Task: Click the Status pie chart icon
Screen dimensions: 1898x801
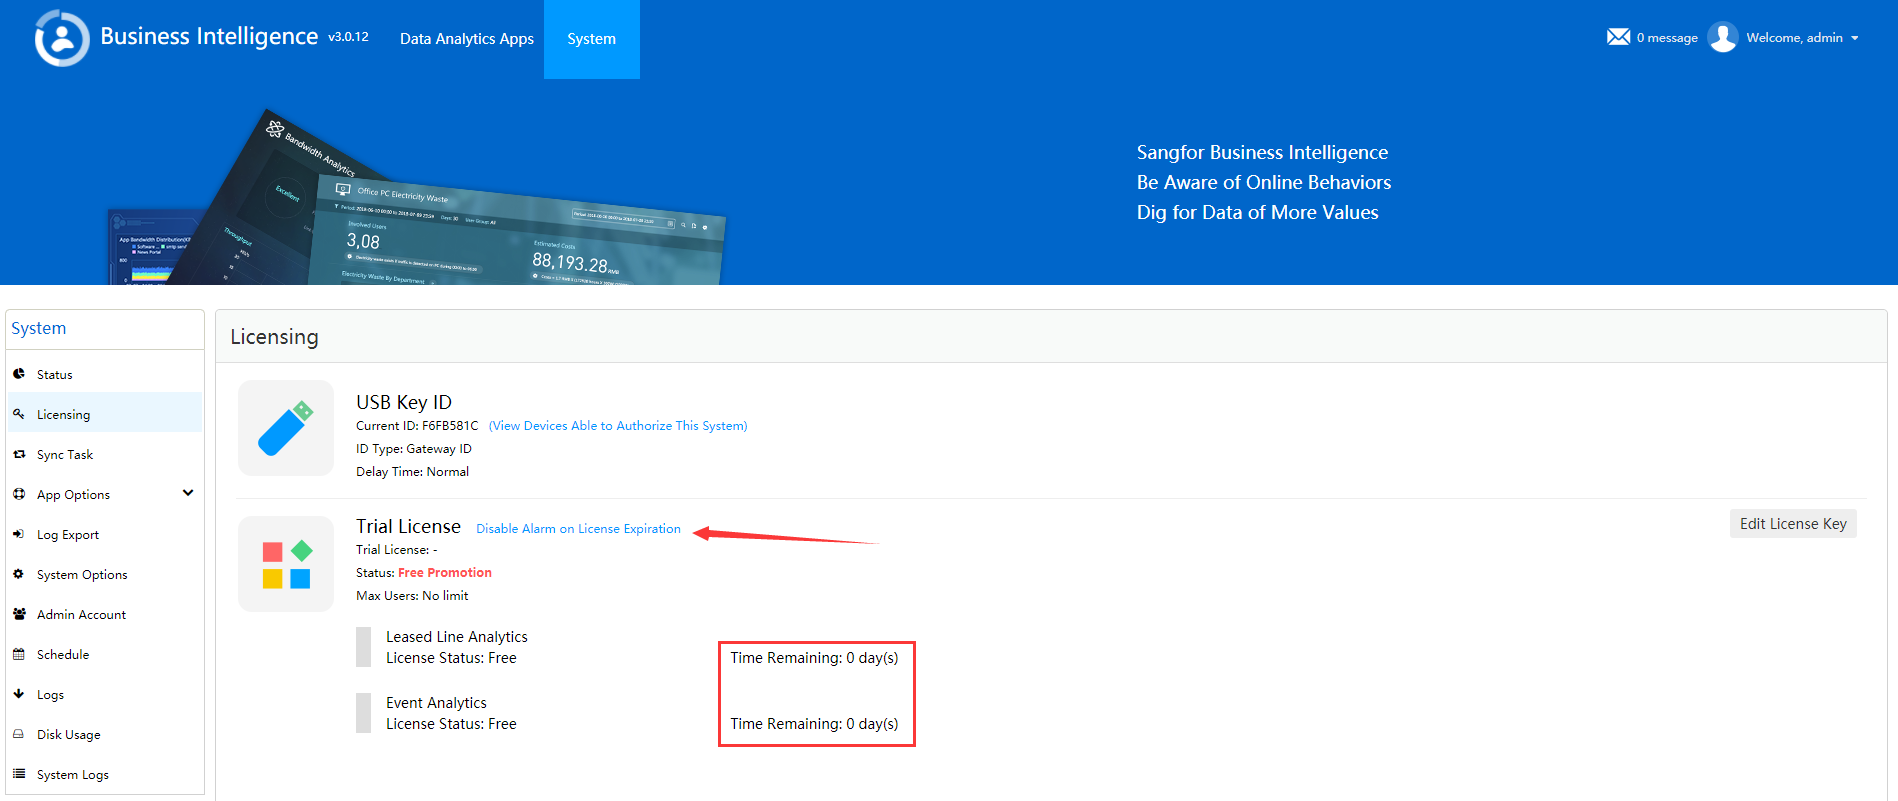Action: pos(19,374)
